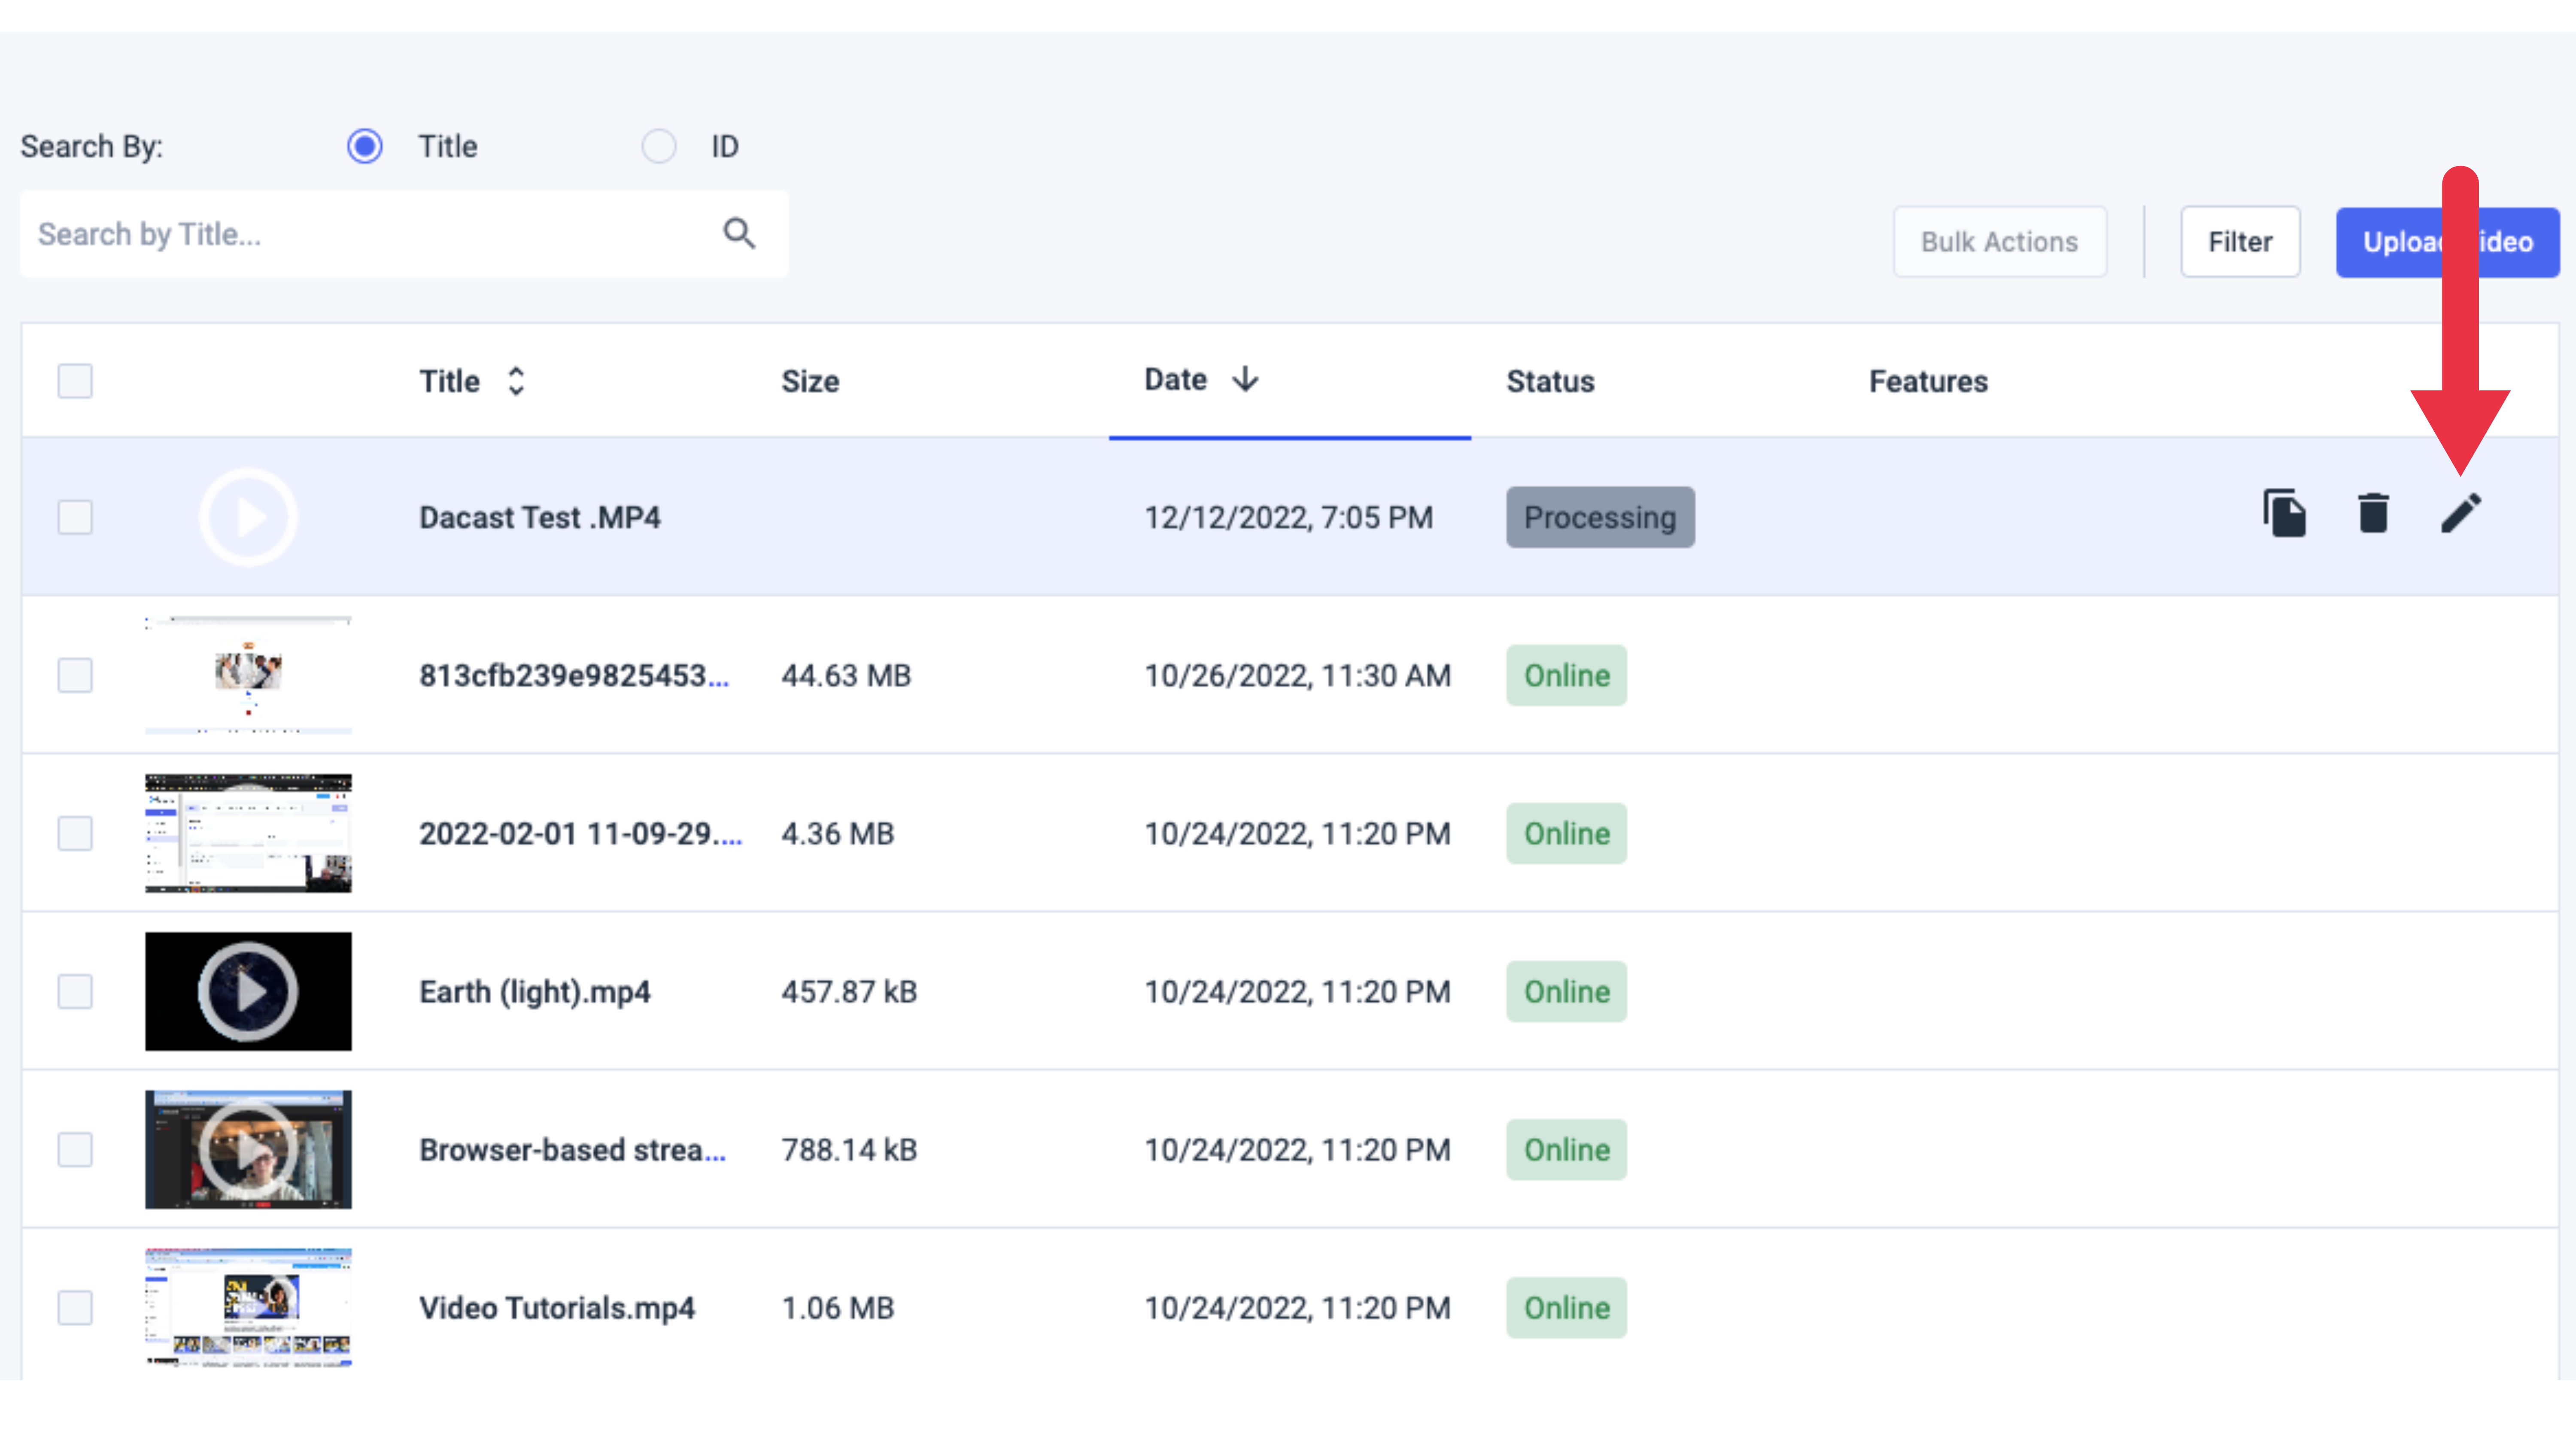Click the search magnifier icon

coord(739,233)
